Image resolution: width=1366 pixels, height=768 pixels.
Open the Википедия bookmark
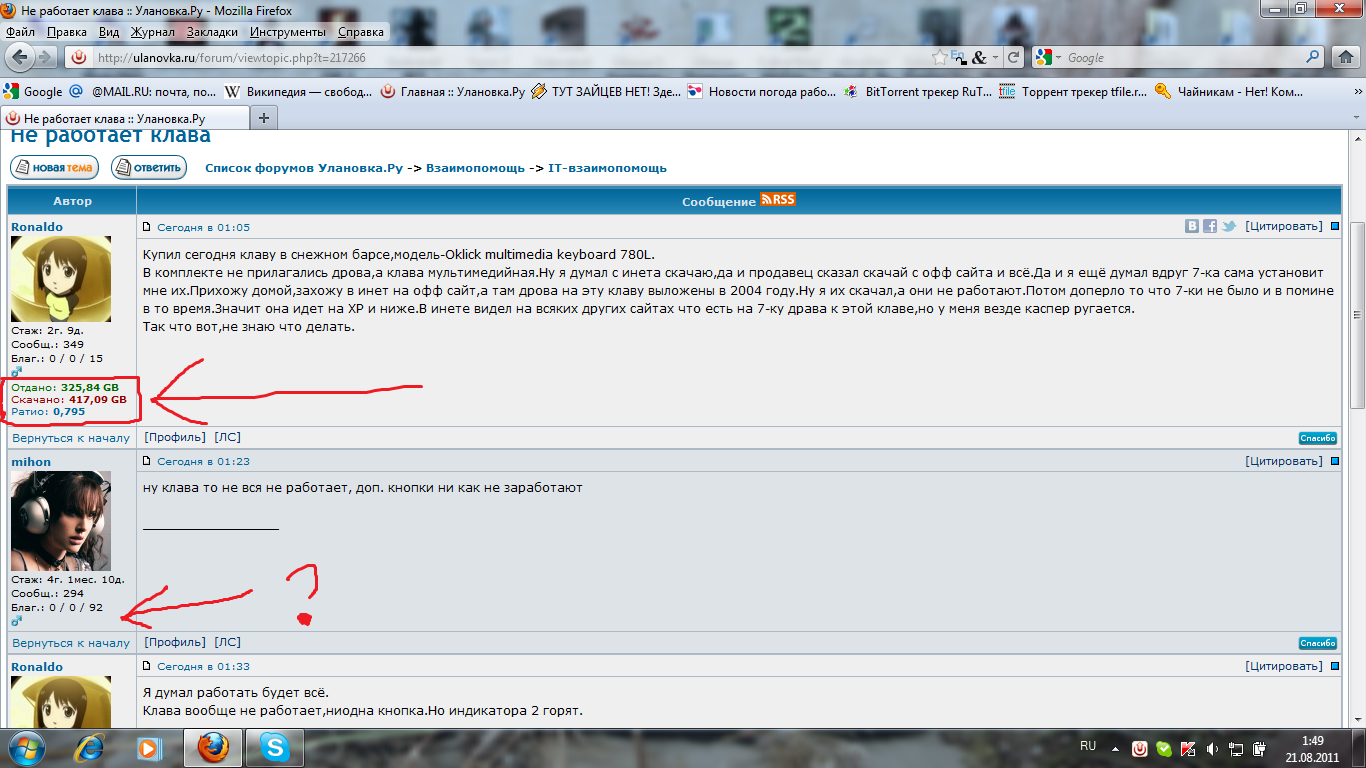tap(298, 91)
